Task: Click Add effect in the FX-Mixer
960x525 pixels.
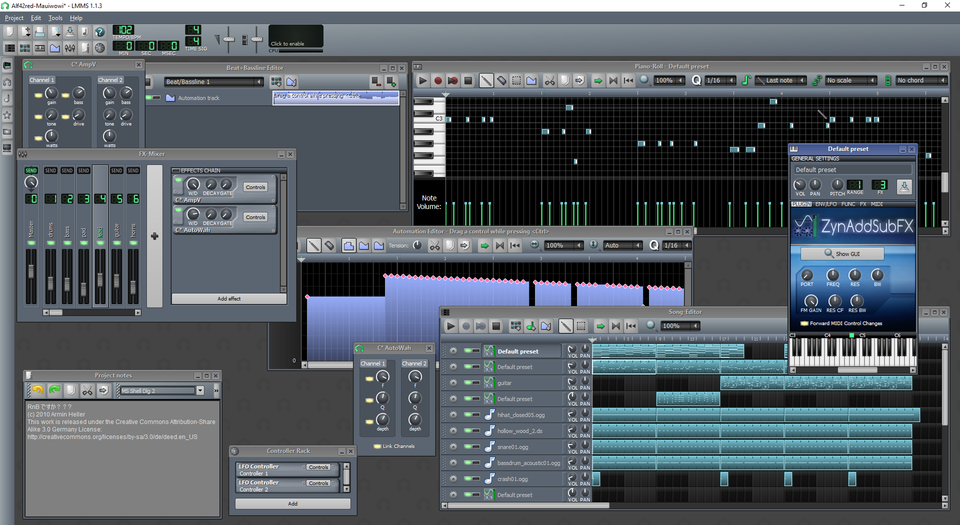Action: point(228,298)
